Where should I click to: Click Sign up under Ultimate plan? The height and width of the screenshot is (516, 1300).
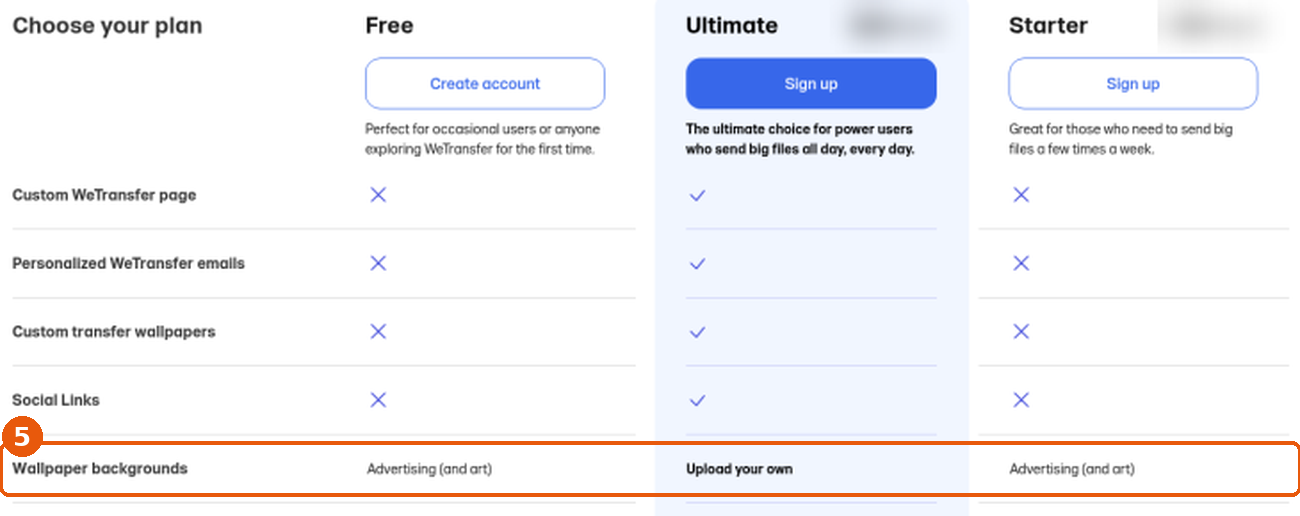point(811,84)
